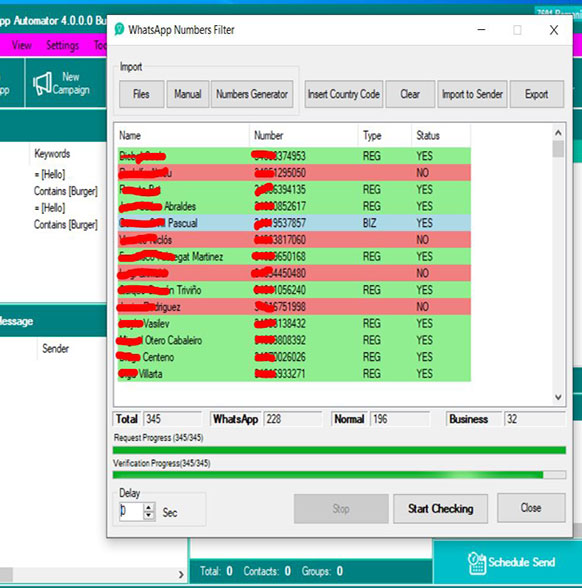This screenshot has width=582, height=588.
Task: Open the Settings menu in Automator window
Action: pyautogui.click(x=63, y=45)
